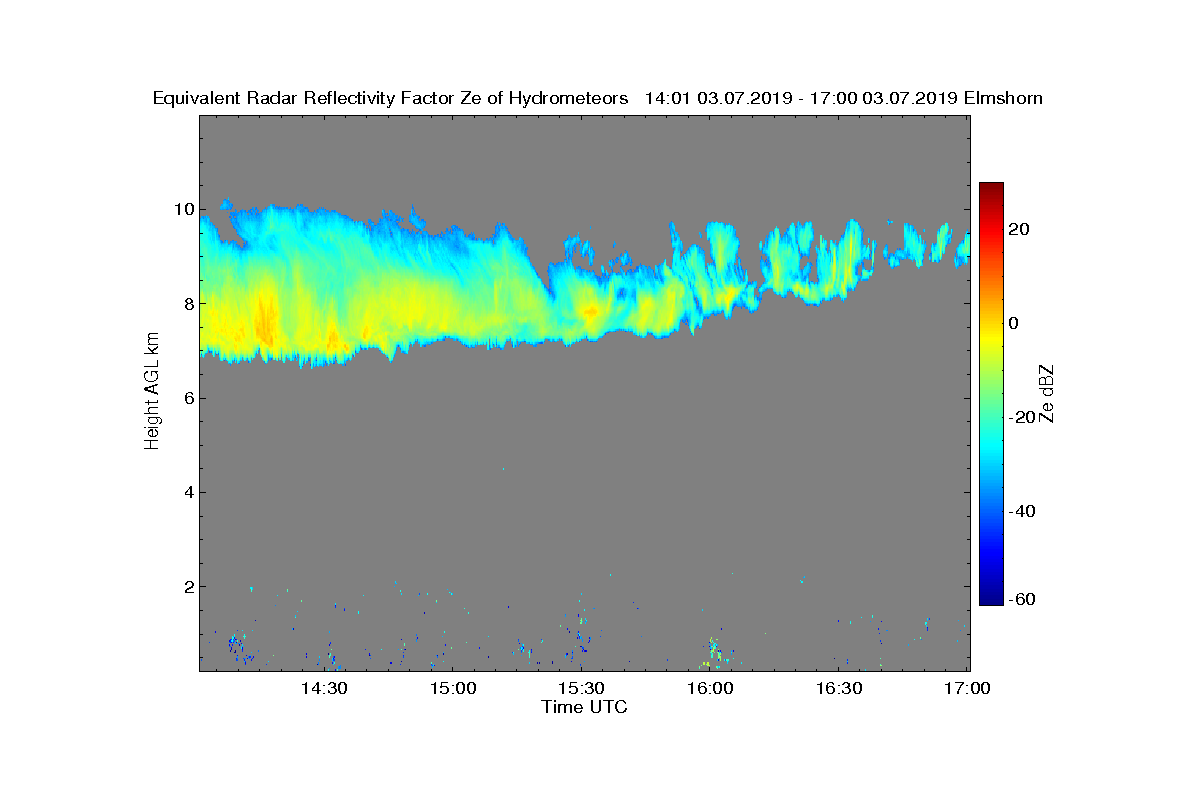Click the 'Time UTC' axis label
Image resolution: width=1200 pixels, height=800 pixels.
point(585,707)
